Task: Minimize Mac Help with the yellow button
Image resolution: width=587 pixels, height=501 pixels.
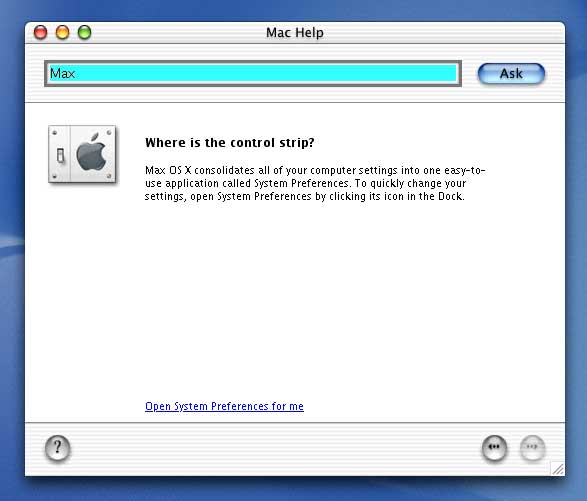Action: point(63,32)
